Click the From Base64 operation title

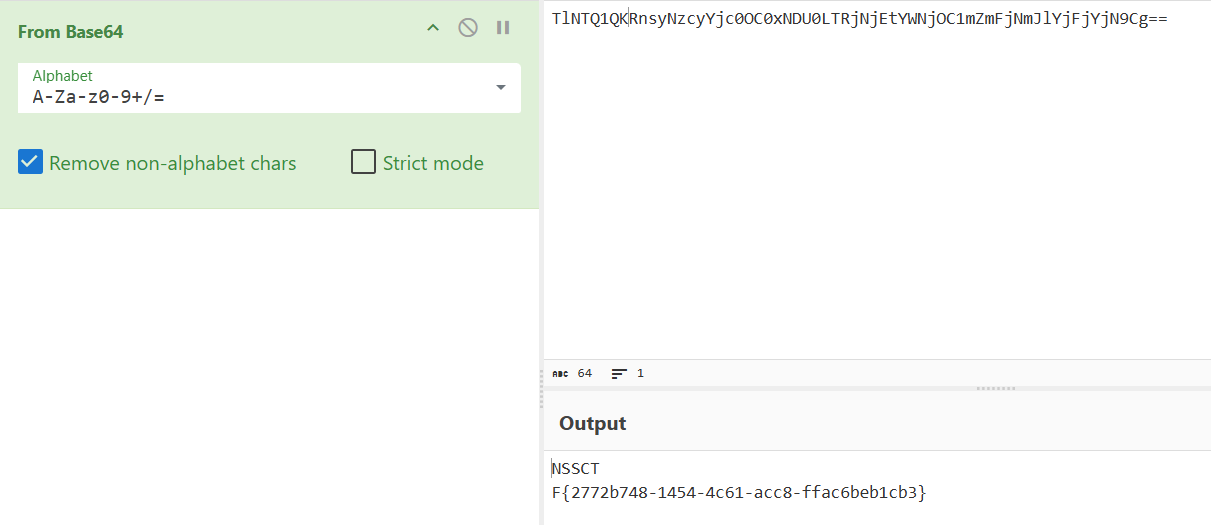pyautogui.click(x=70, y=32)
